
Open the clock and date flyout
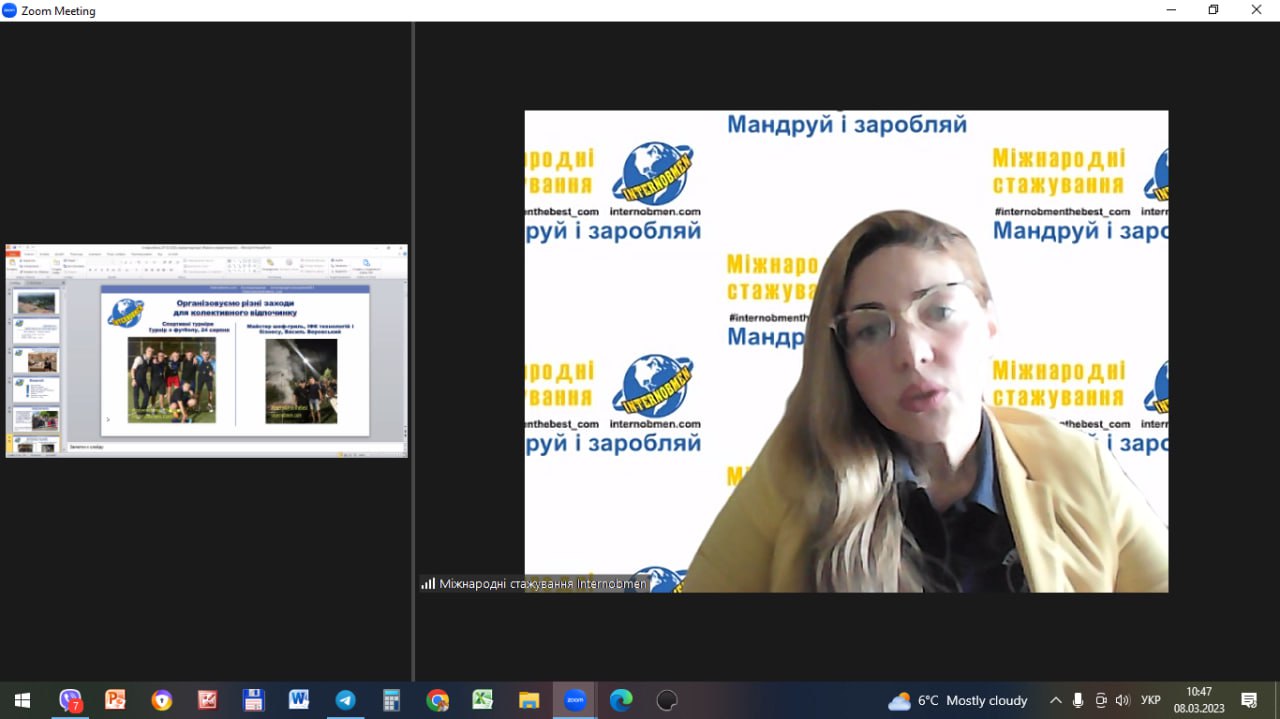tap(1198, 700)
